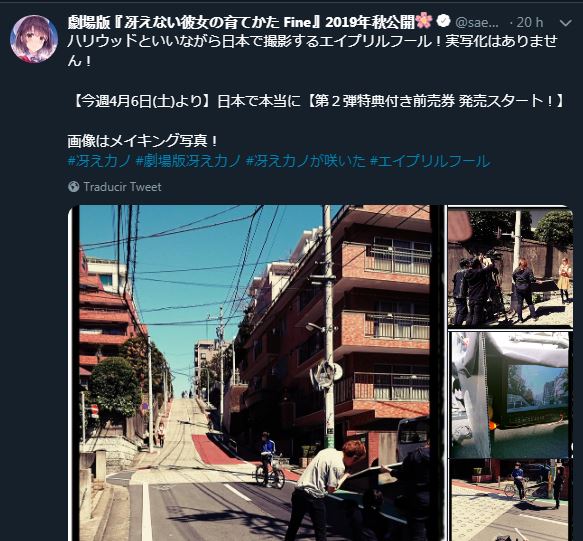Viewport: 583px width, 541px height.
Task: Open the #冴えカノ hashtag
Action: (100, 161)
